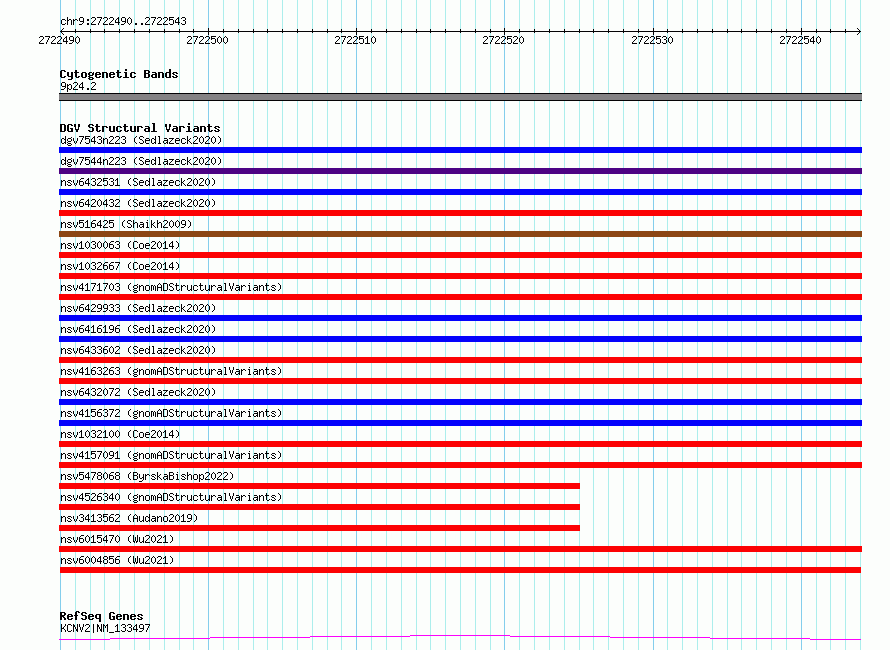Select the 9p24.2 band label
Viewport: 890px width, 650px height.
click(x=78, y=86)
